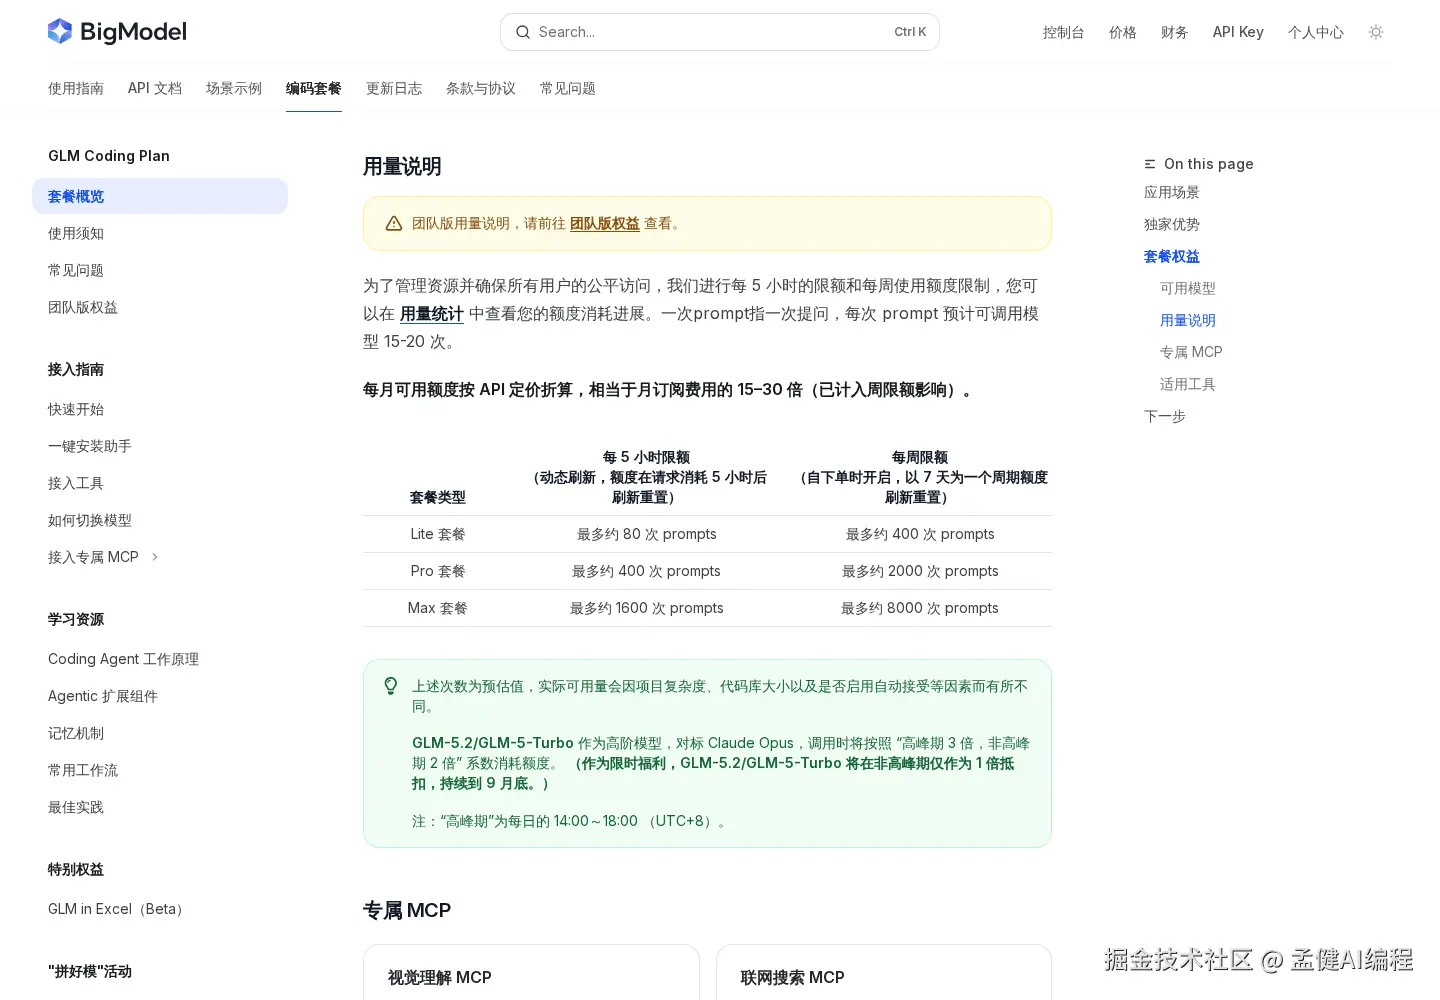The width and height of the screenshot is (1440, 1000).
Task: Click the 用量统计 link in paragraph
Action: [x=432, y=314]
